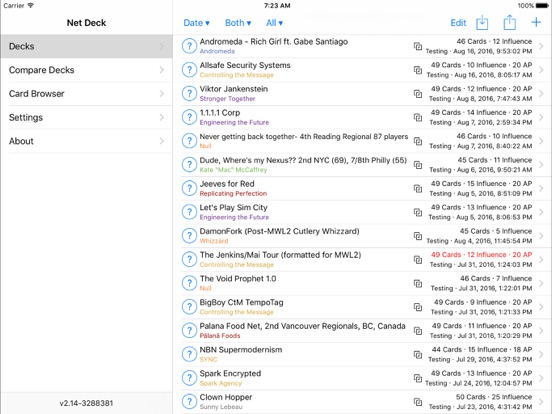
Task: Duplicate Viktor Jankenstein via copy icon
Action: [418, 94]
